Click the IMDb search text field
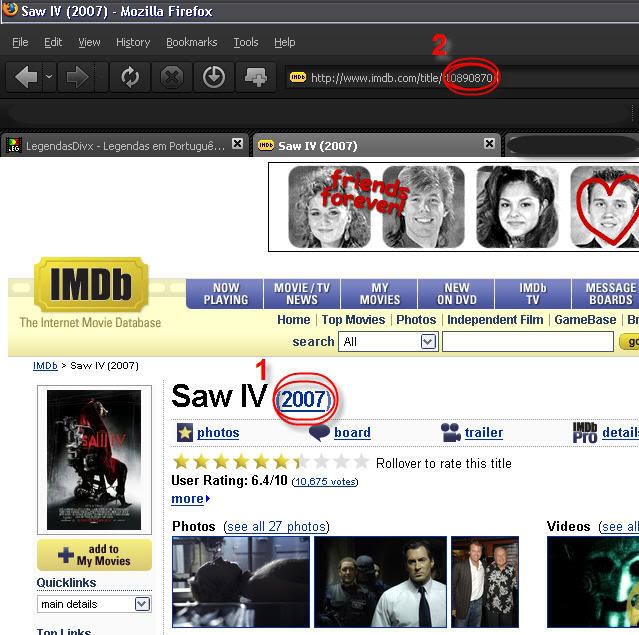 point(528,342)
